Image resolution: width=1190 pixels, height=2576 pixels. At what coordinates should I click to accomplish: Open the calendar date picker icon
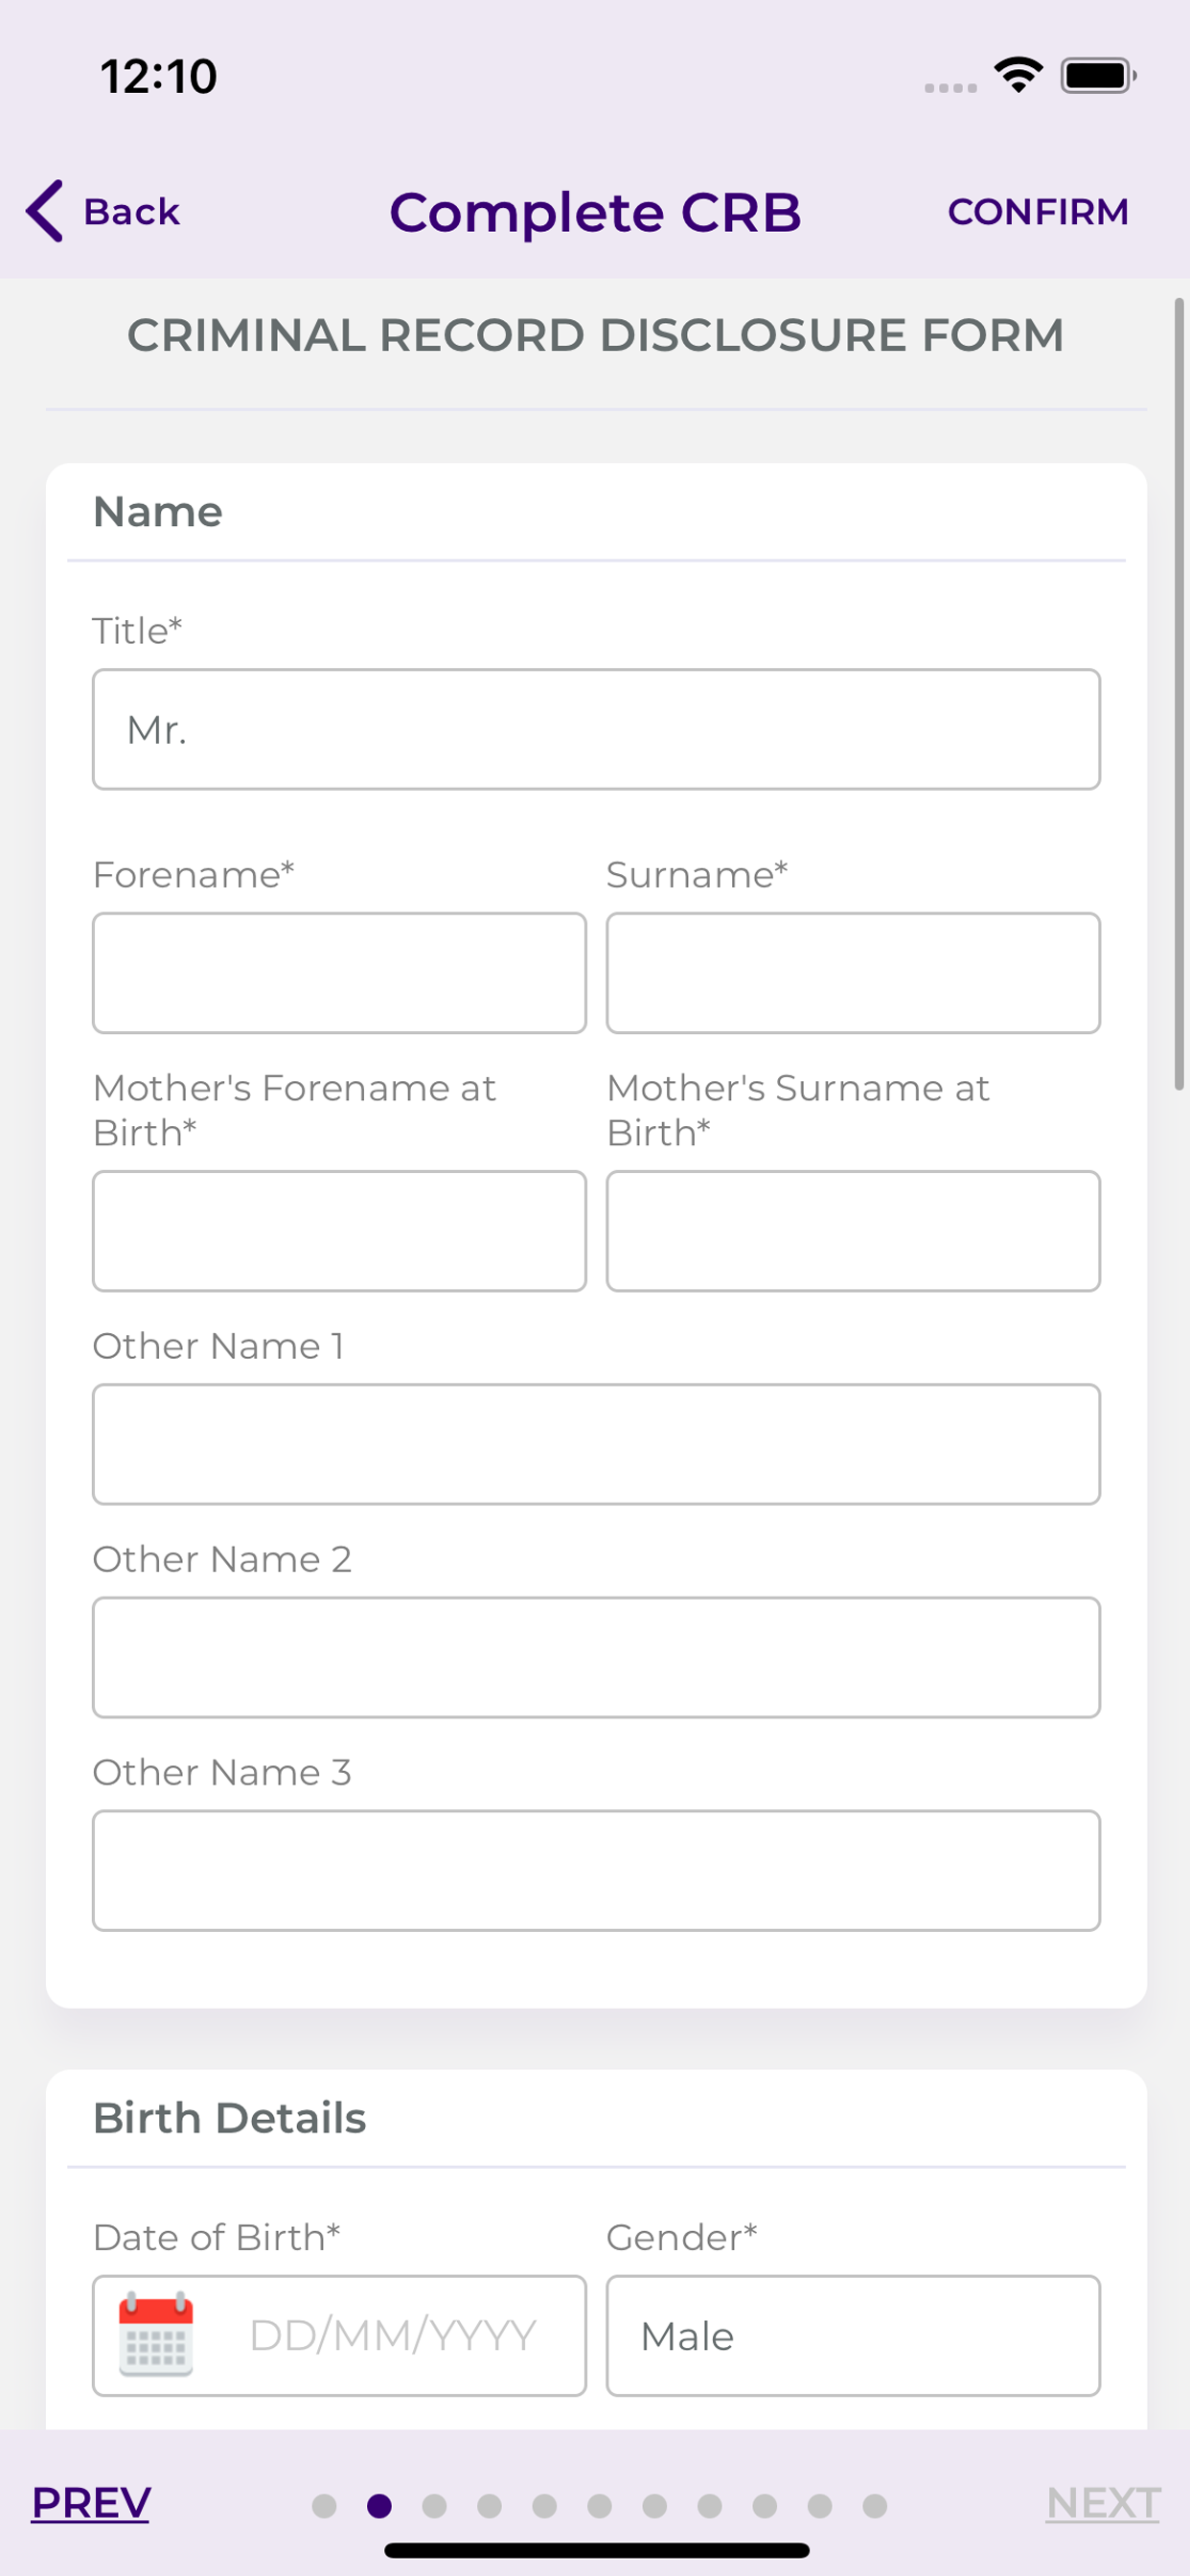[x=156, y=2335]
